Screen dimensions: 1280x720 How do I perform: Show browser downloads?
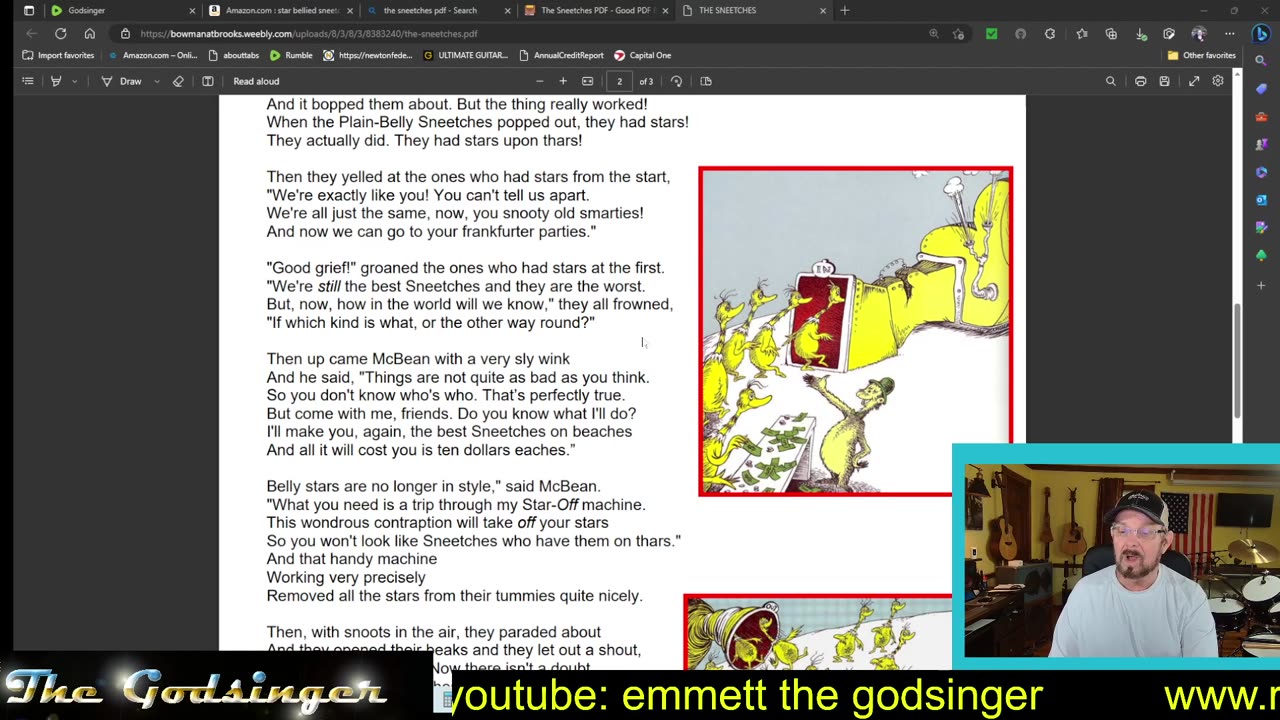coord(1141,34)
